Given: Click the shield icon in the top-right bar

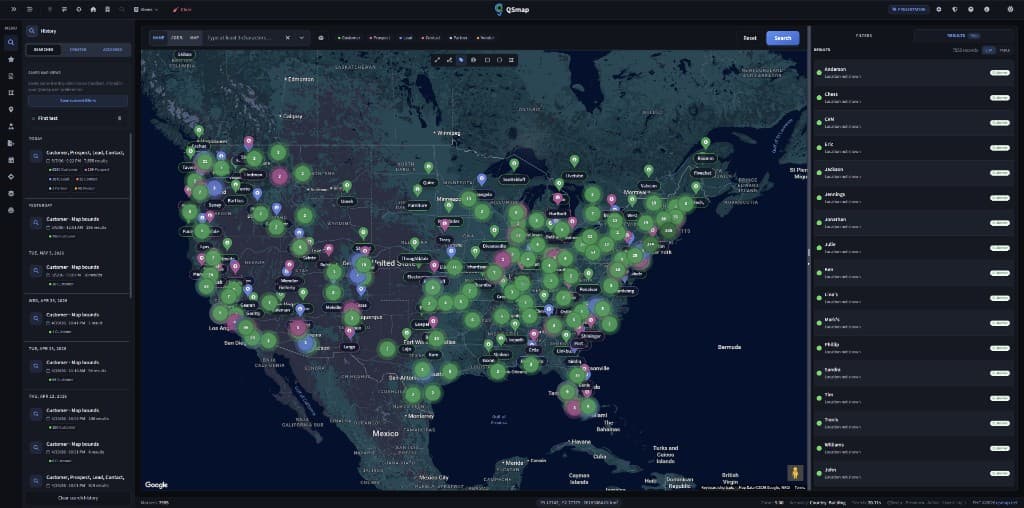Looking at the screenshot, I should 955,10.
